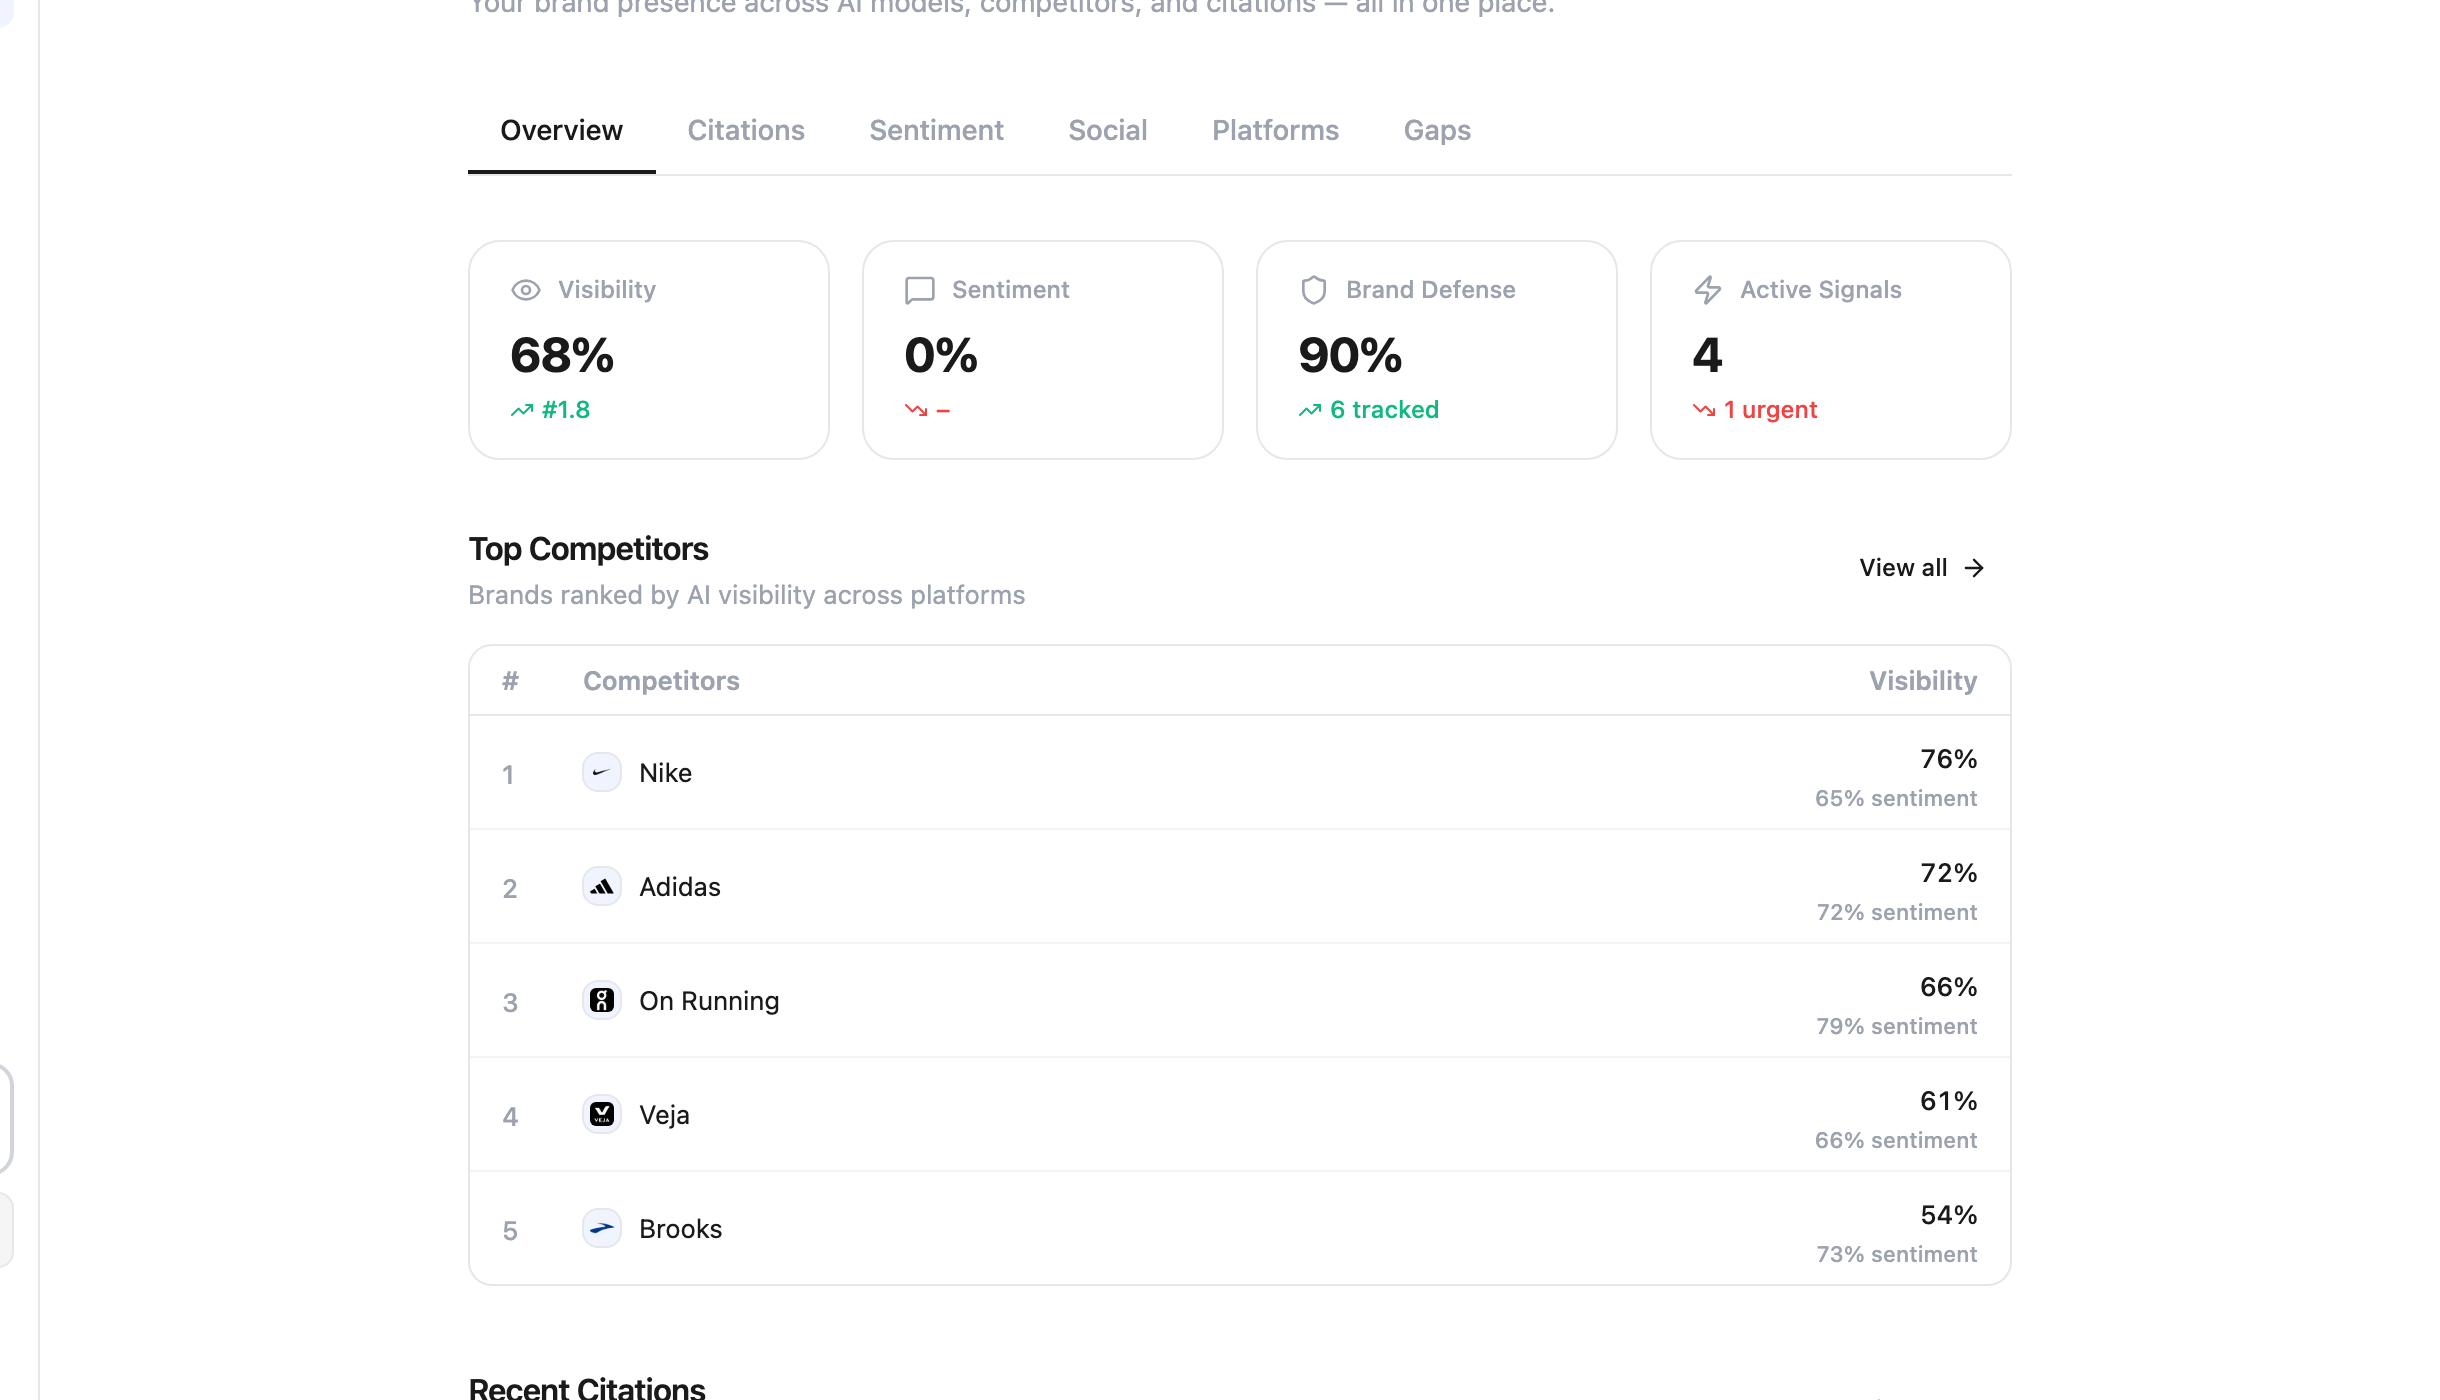Click the '1 urgent' signal label
The height and width of the screenshot is (1400, 2440).
tap(1770, 410)
